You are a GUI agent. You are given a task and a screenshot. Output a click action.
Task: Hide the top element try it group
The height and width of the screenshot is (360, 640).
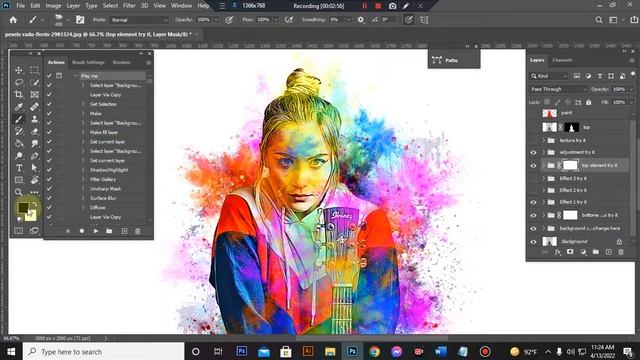pos(533,166)
